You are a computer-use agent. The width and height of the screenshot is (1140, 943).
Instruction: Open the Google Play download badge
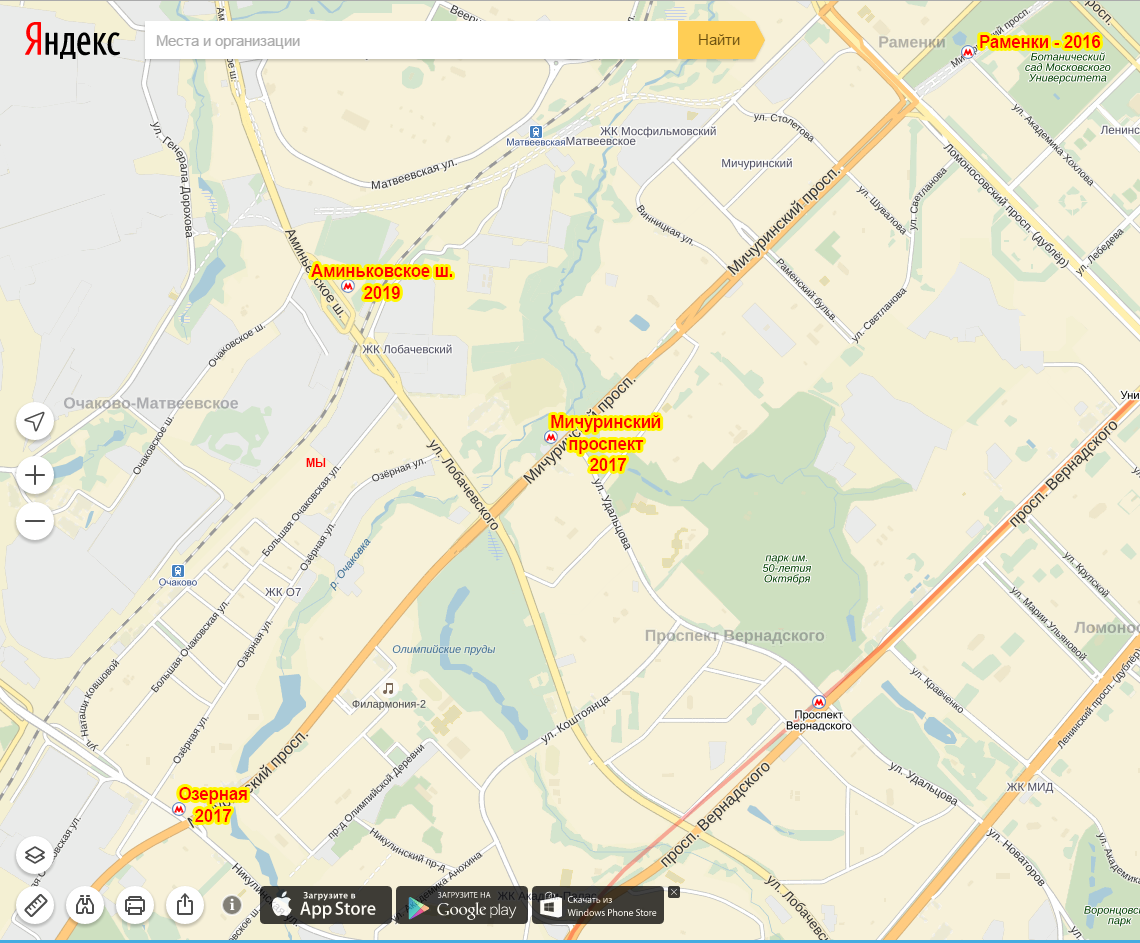462,905
